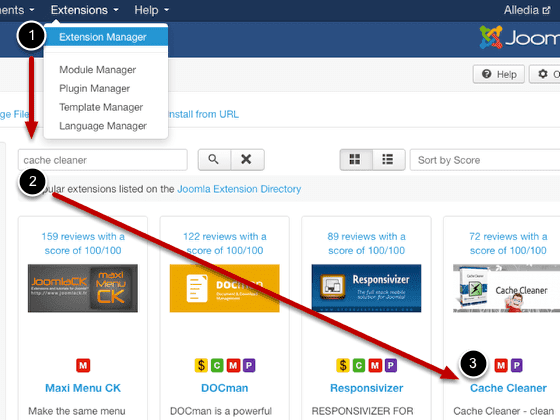The image size is (560, 420).
Task: Open the Sort by Score dropdown
Action: pos(485,160)
